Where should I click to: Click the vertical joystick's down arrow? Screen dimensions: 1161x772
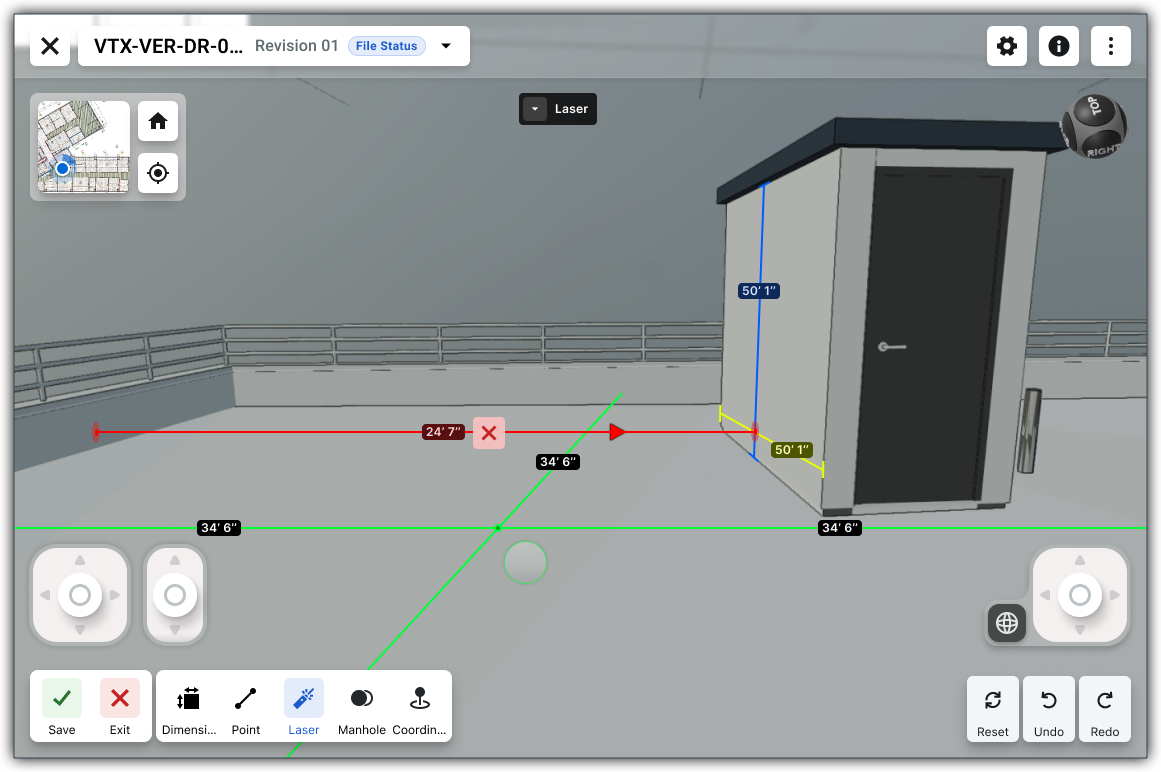(175, 630)
